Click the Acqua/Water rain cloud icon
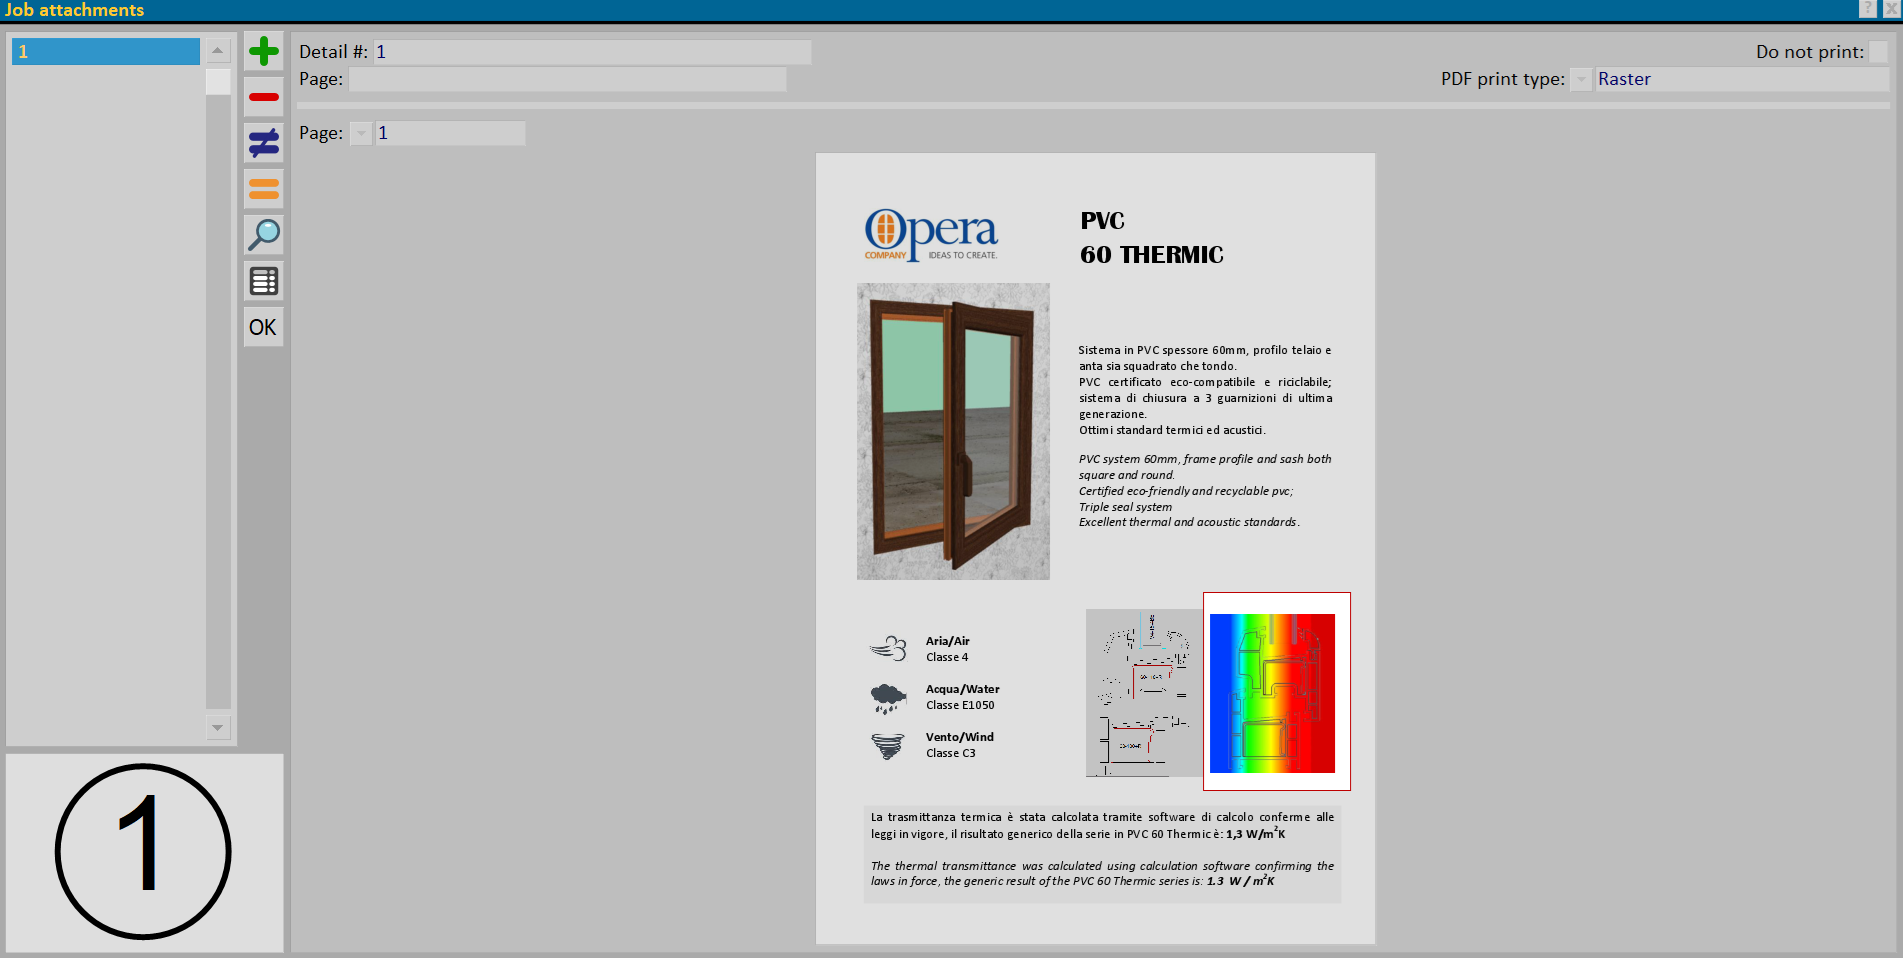This screenshot has width=1903, height=958. click(x=888, y=698)
